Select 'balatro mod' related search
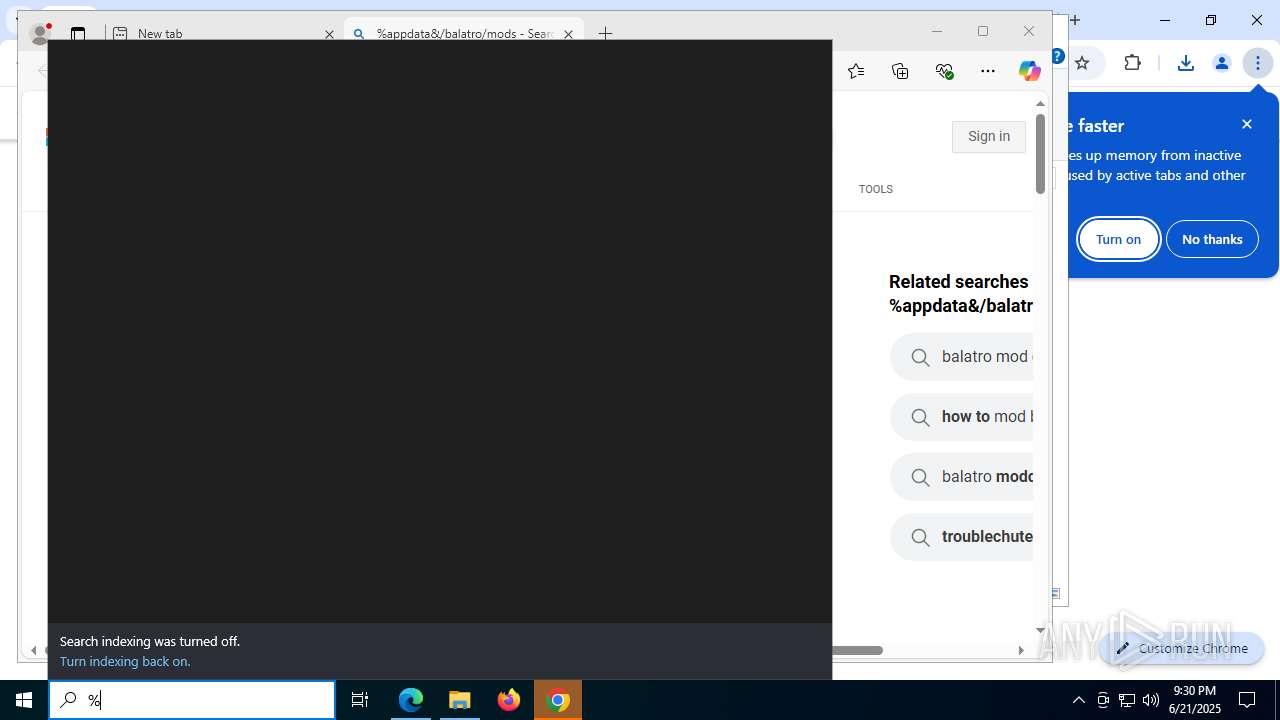The image size is (1280, 720). pos(962,357)
